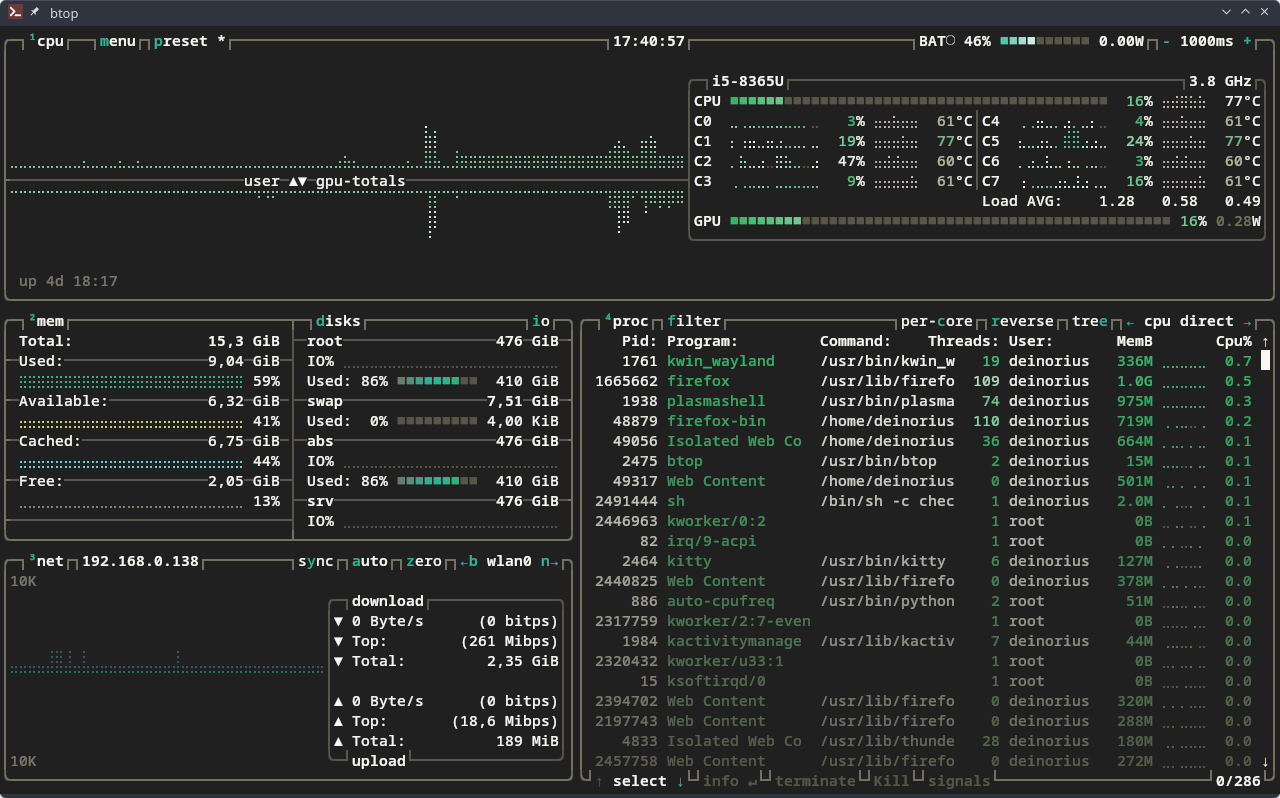This screenshot has height=798, width=1280.
Task: Open the process filter field
Action: [694, 321]
